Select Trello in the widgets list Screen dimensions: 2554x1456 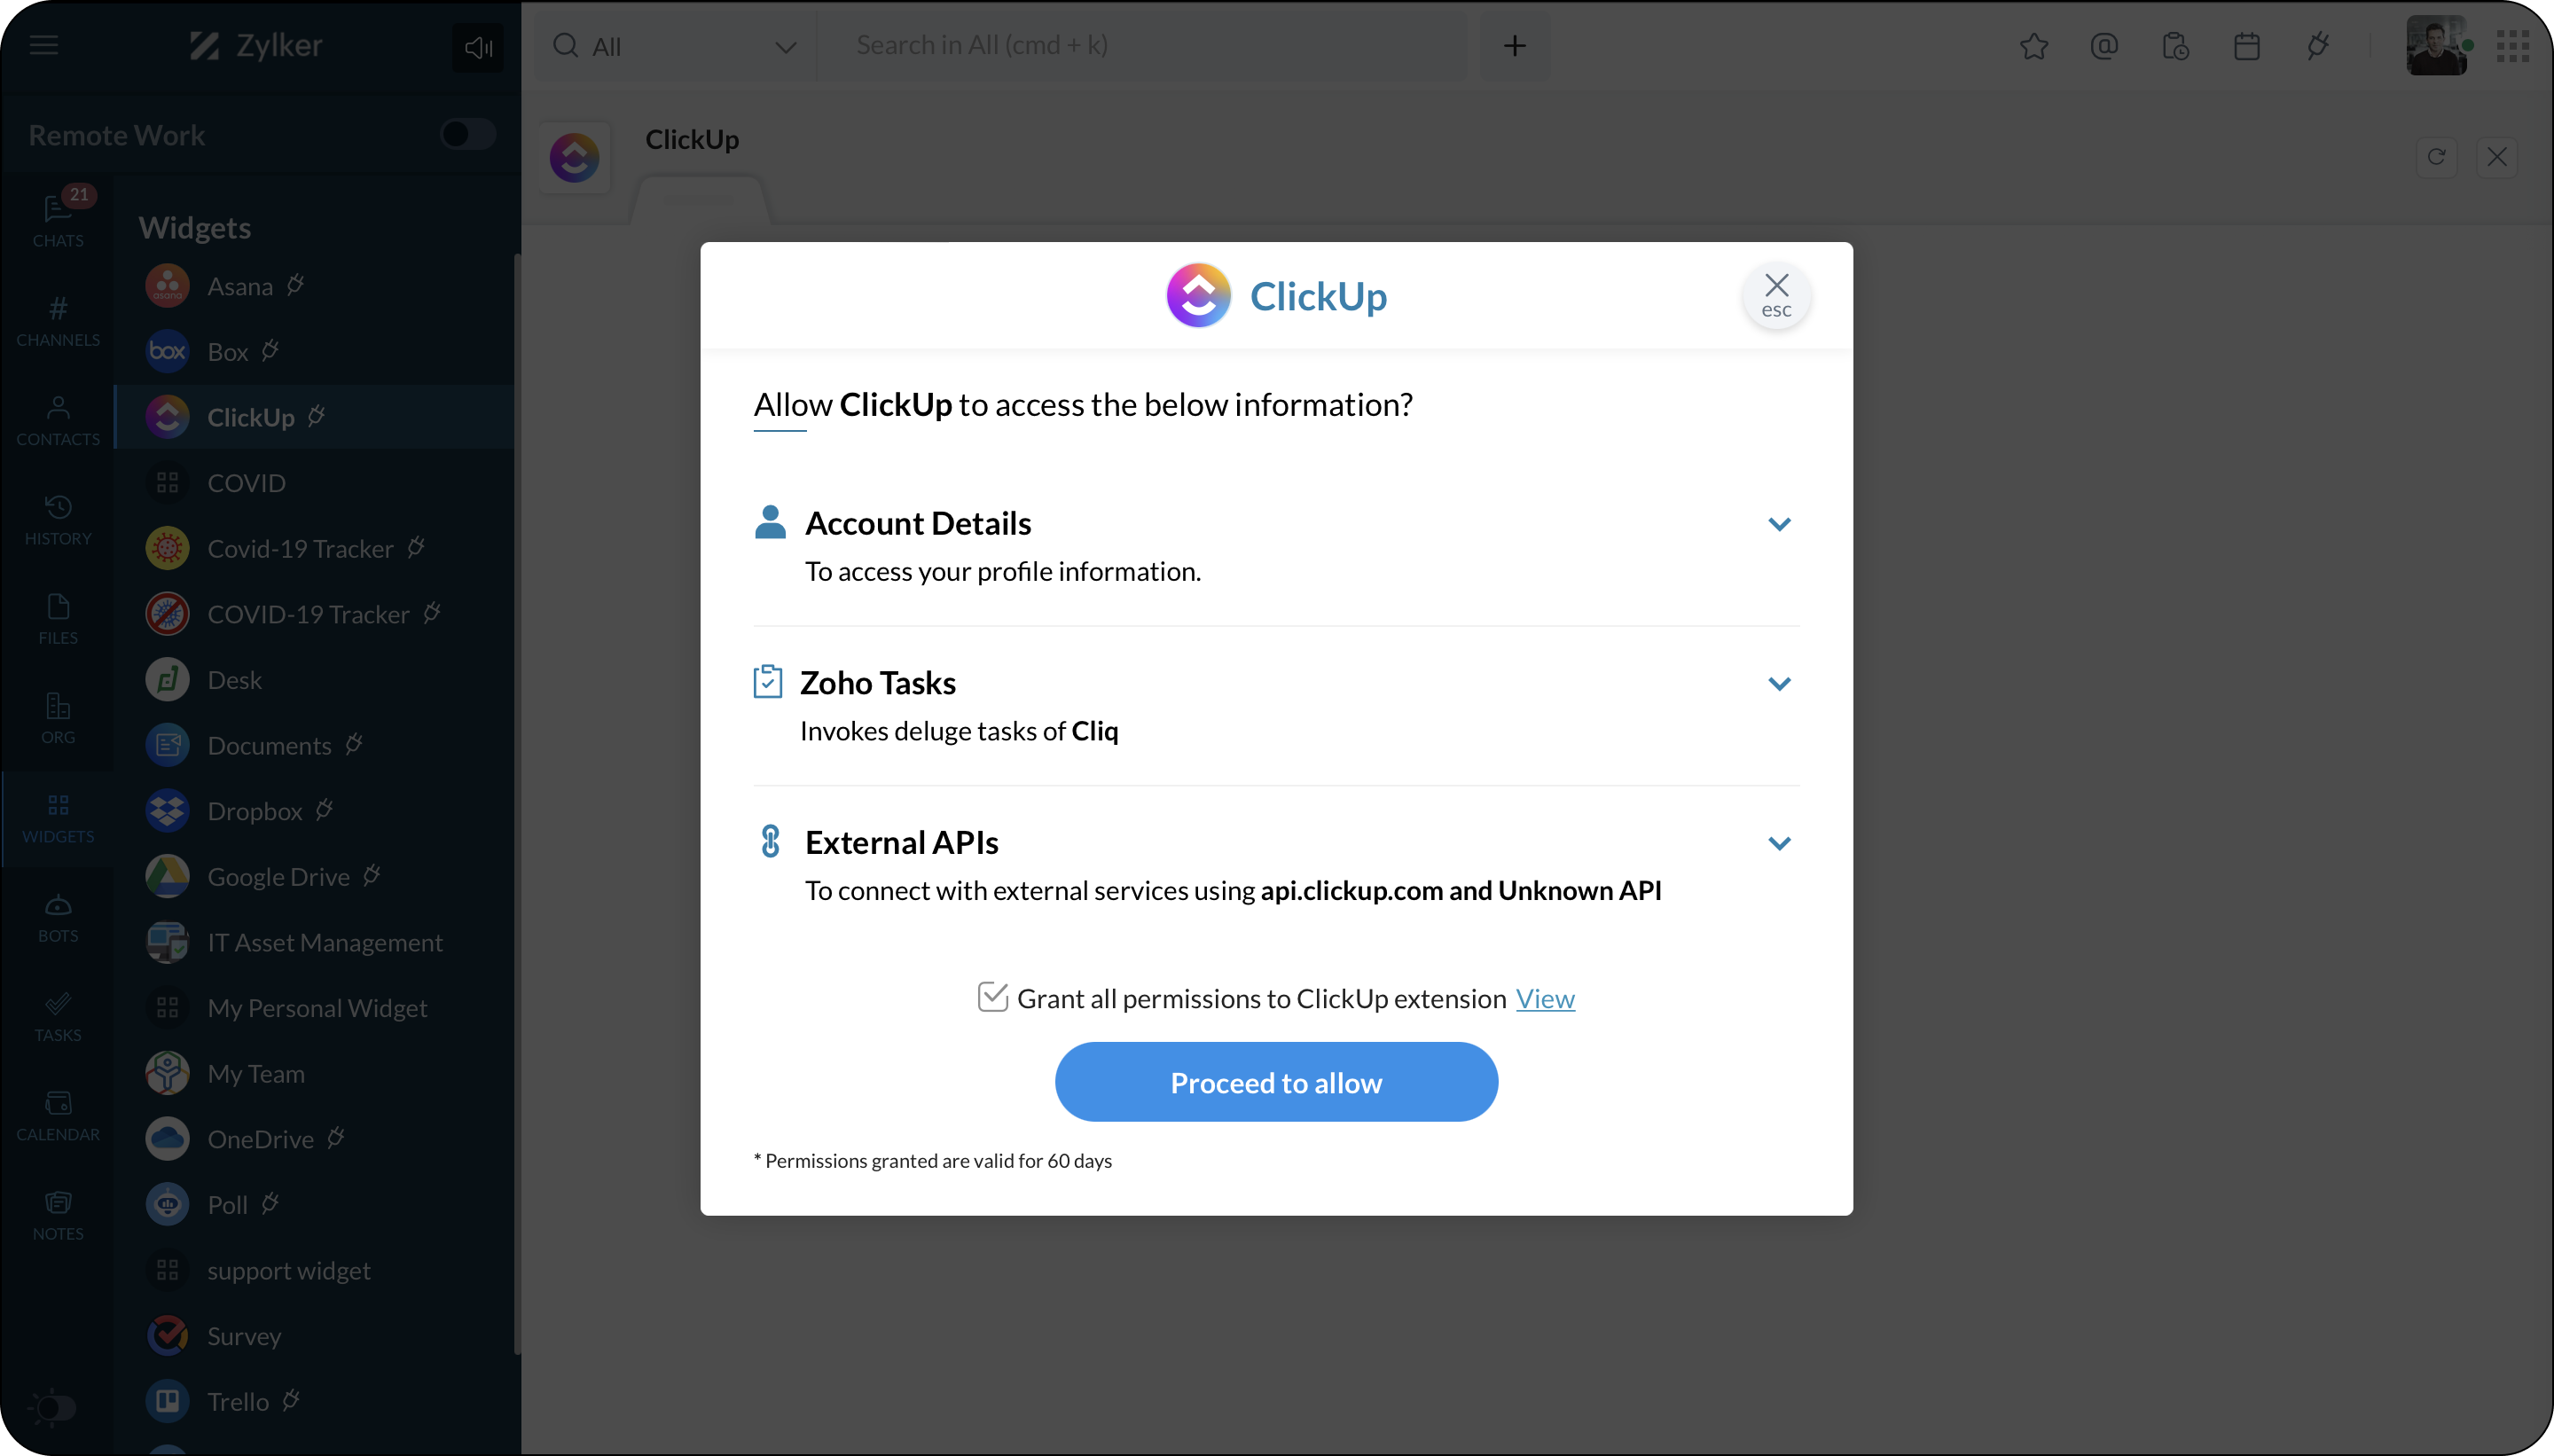pyautogui.click(x=238, y=1401)
